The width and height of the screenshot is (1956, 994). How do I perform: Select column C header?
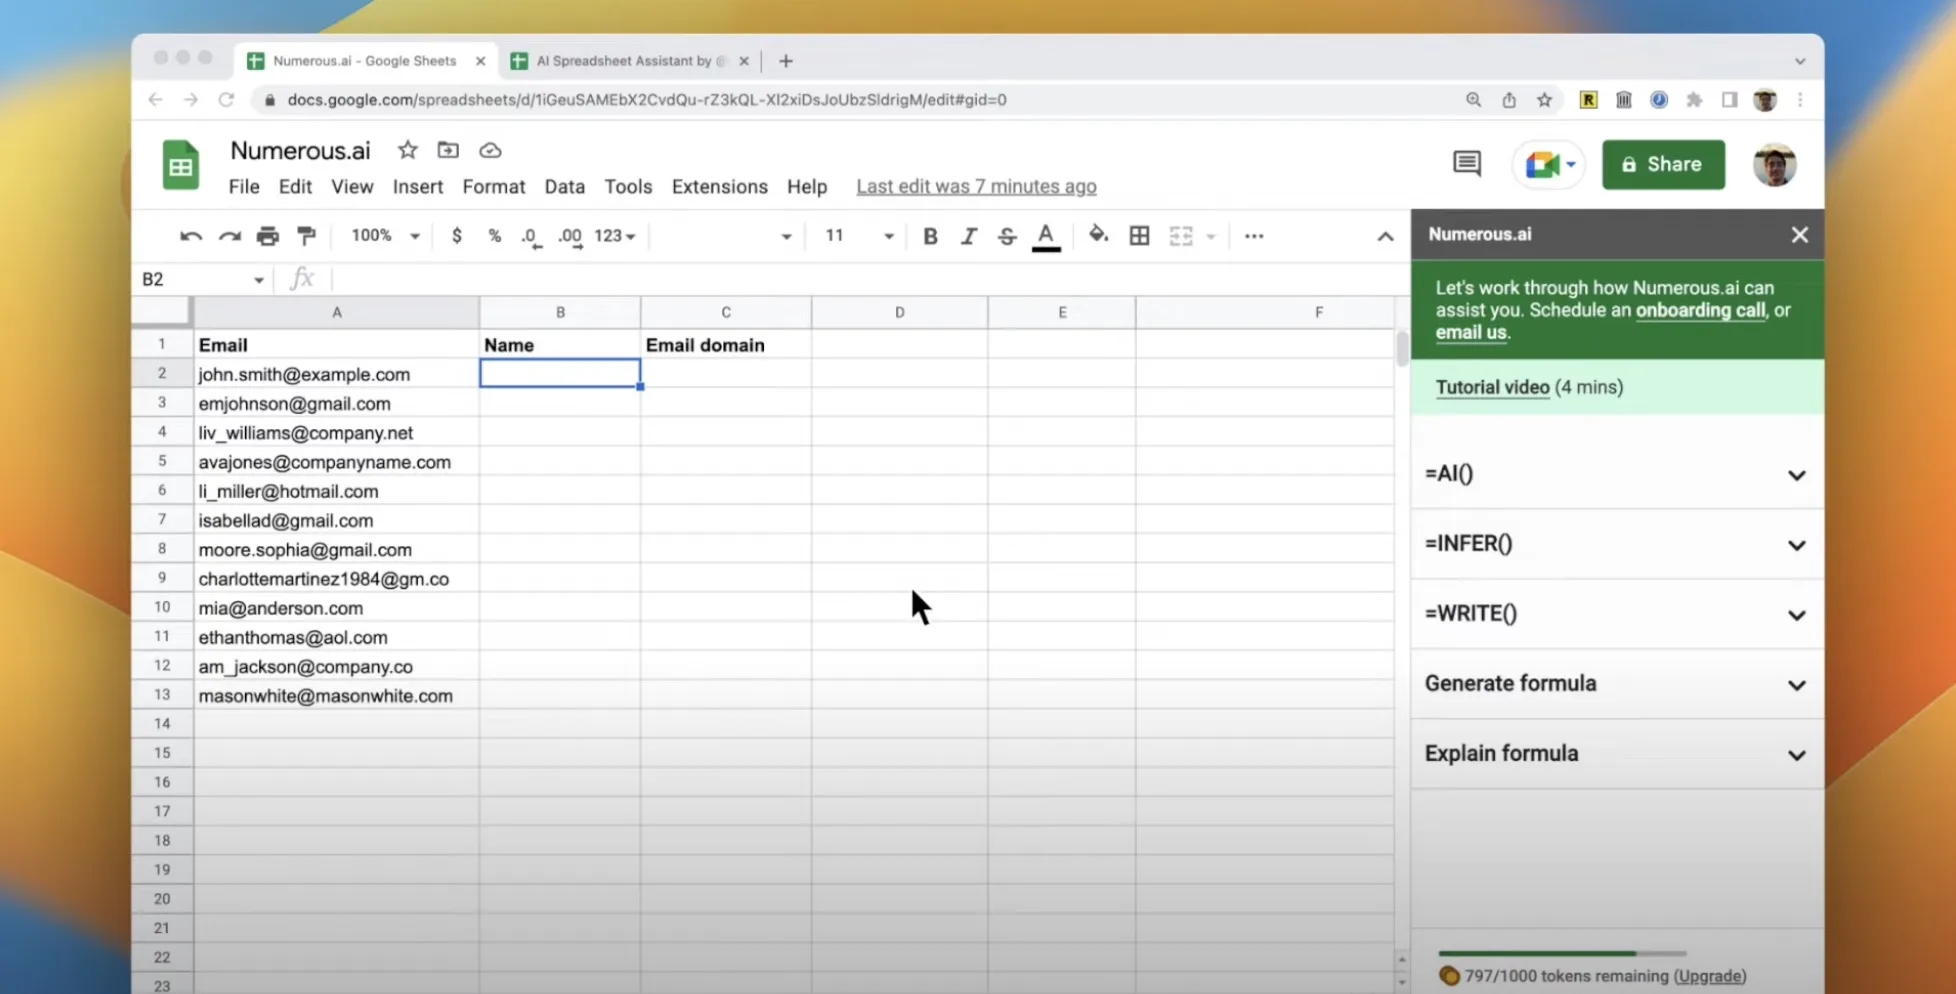[x=726, y=313]
